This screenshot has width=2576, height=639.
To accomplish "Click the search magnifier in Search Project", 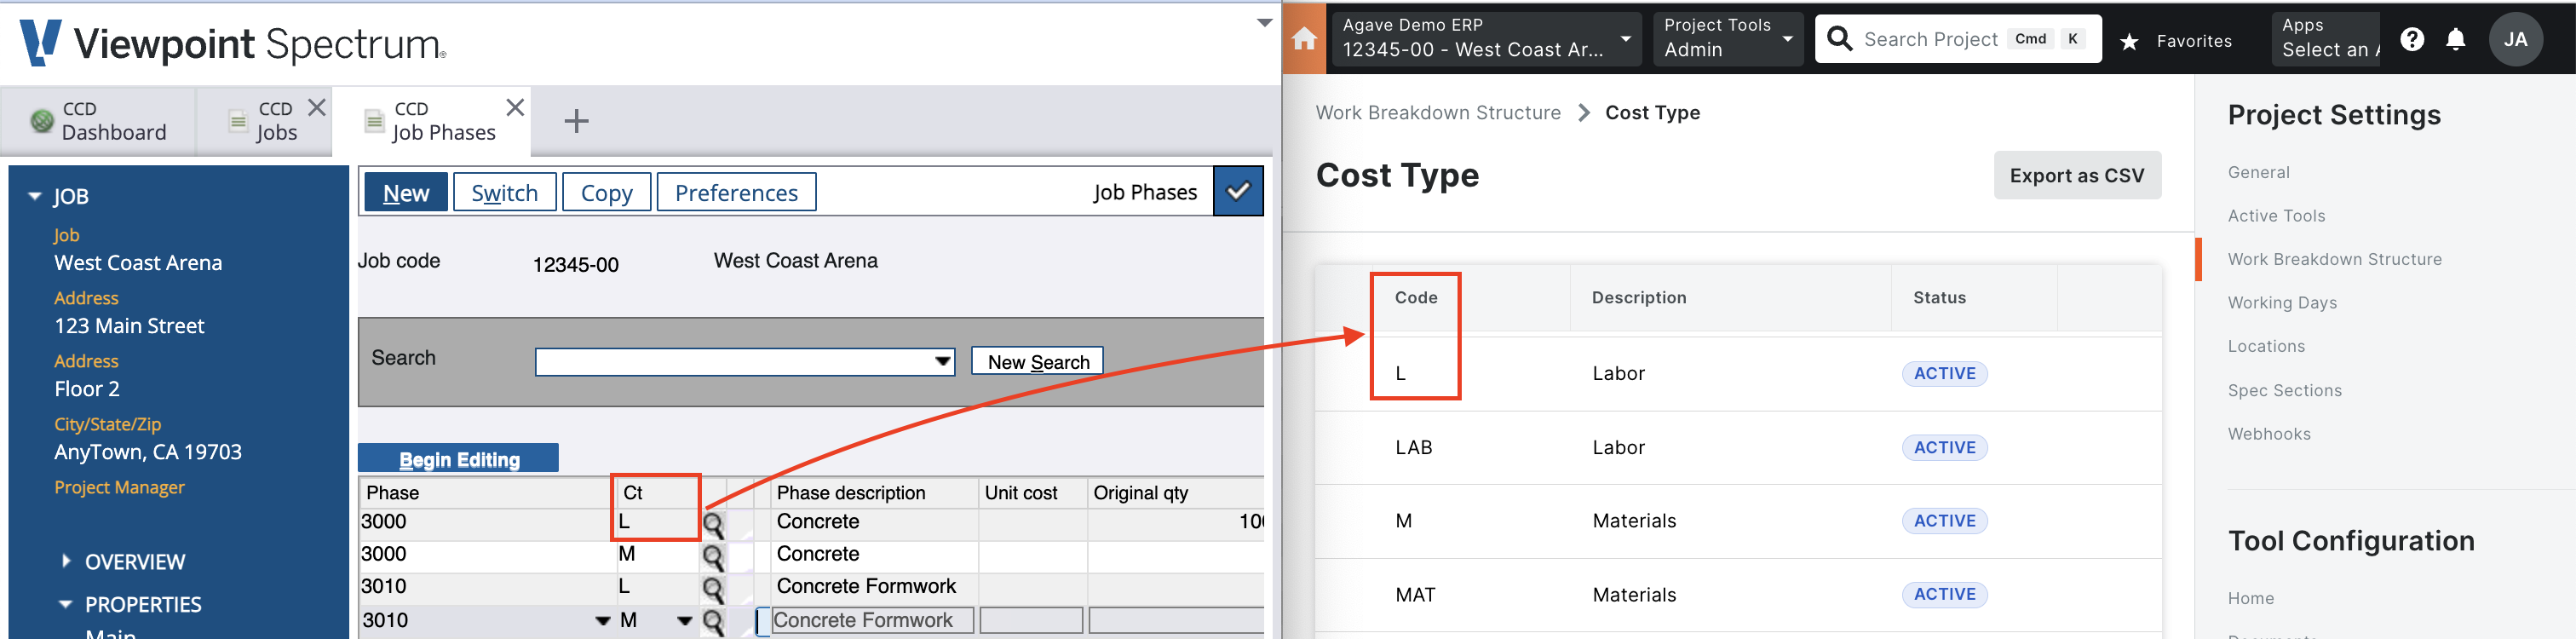I will pyautogui.click(x=1839, y=39).
